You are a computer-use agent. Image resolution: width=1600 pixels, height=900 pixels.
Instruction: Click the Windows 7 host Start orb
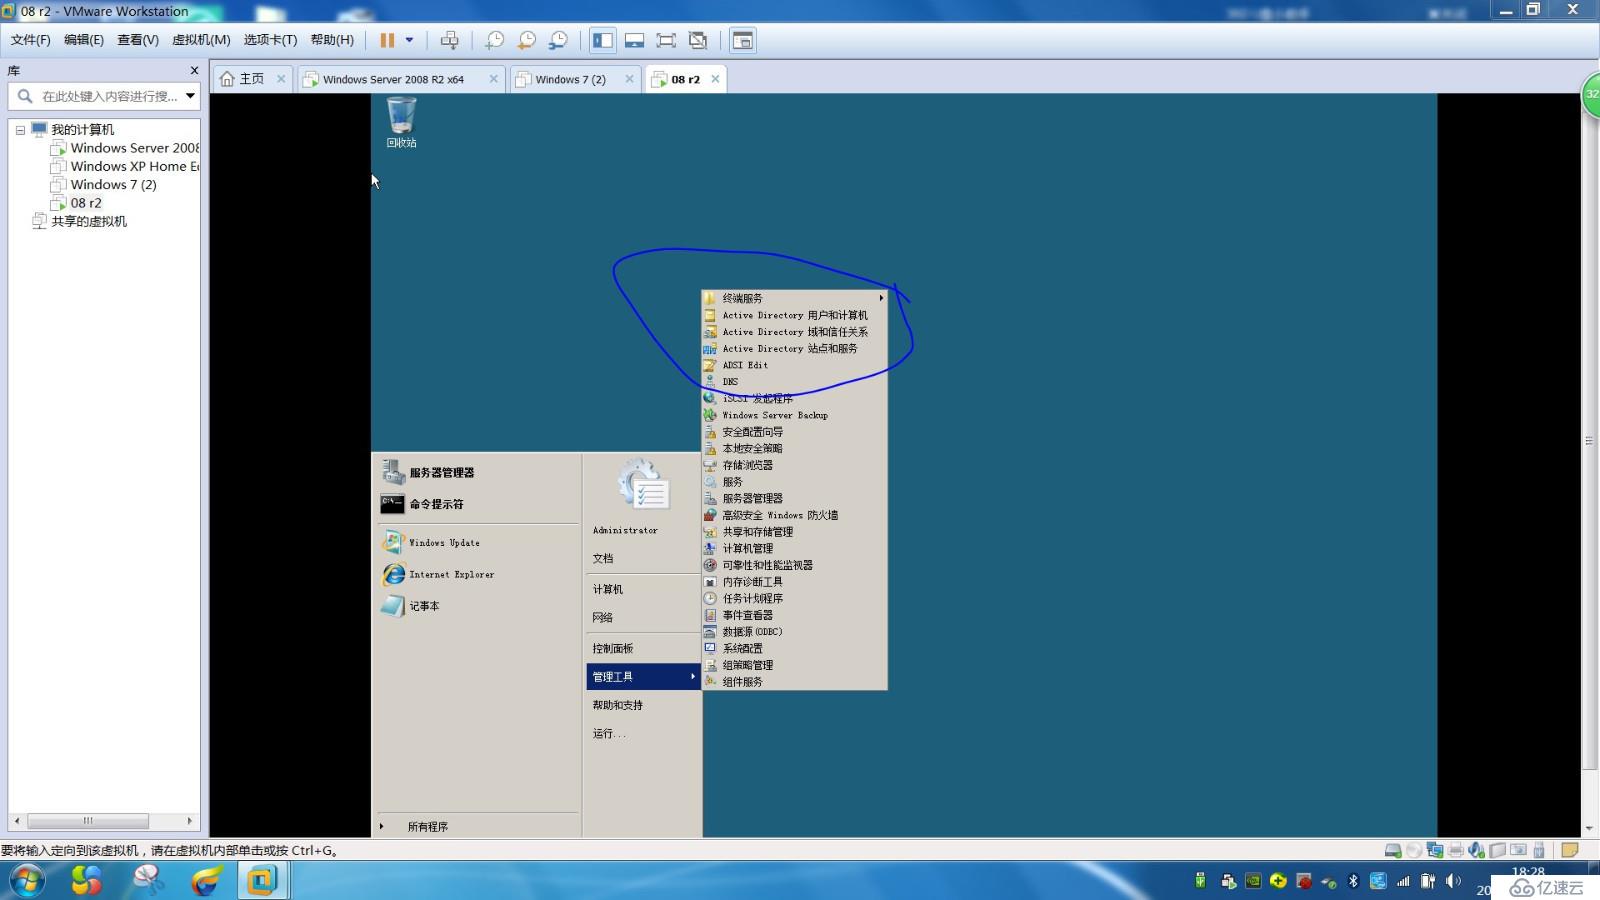[27, 881]
